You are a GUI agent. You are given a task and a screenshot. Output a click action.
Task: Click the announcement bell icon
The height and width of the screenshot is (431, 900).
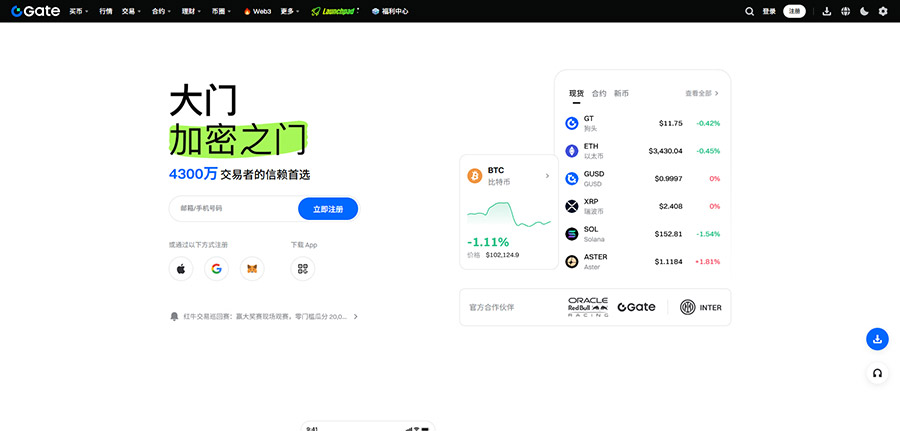pos(174,316)
